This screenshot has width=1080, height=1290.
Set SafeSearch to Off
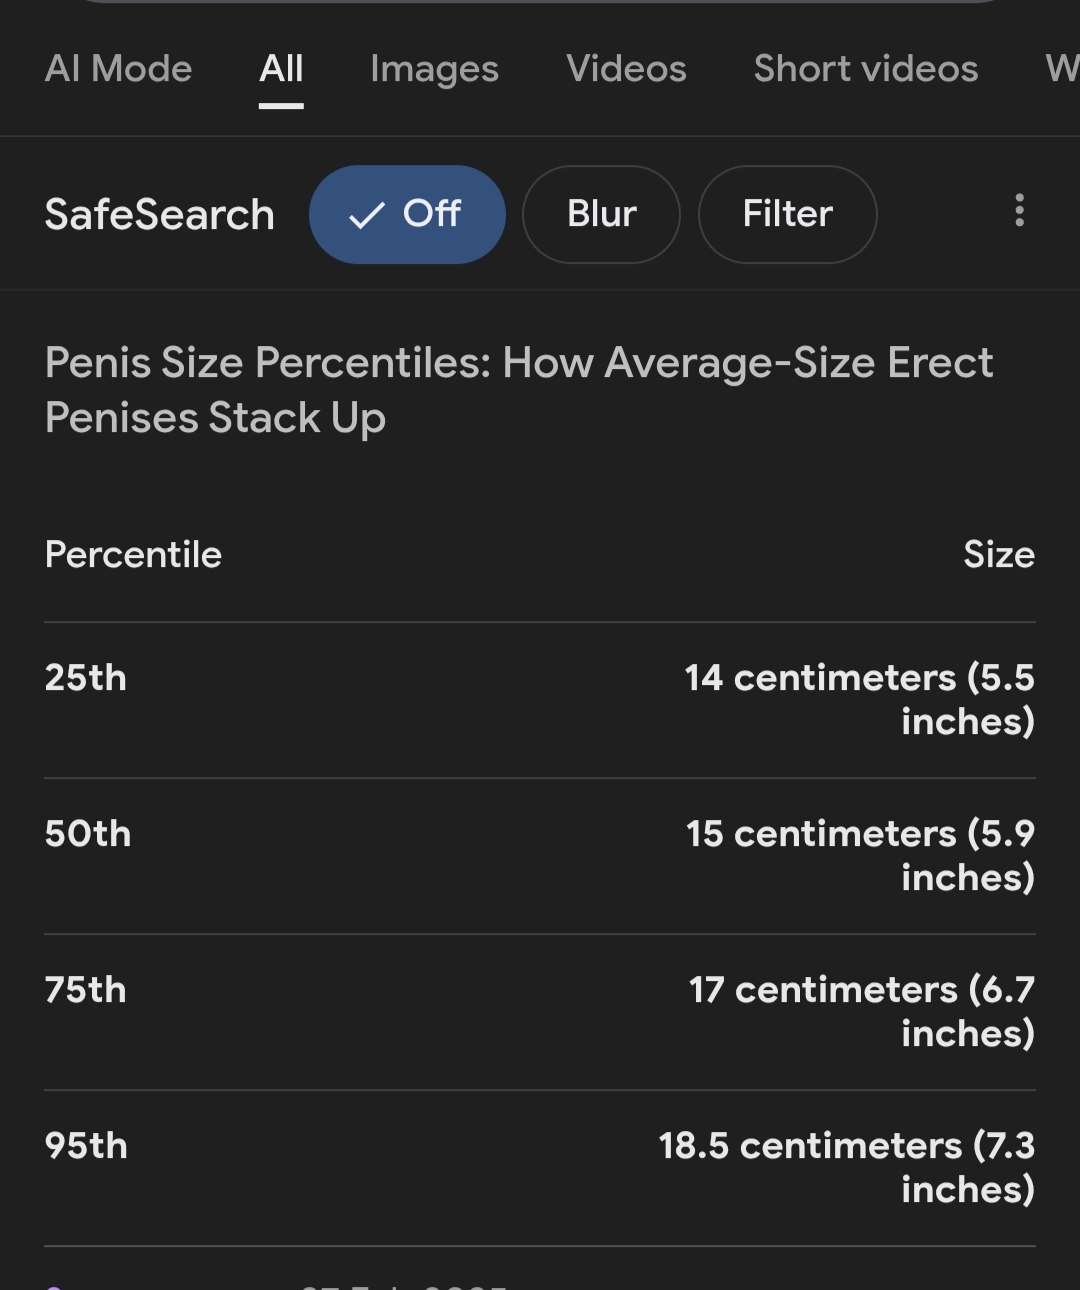tap(407, 214)
